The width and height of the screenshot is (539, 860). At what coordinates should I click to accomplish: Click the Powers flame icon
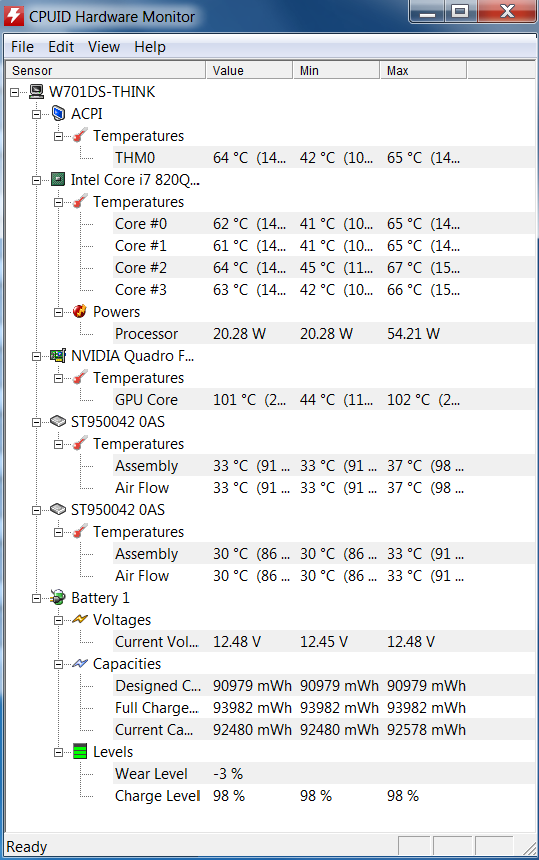[x=80, y=312]
